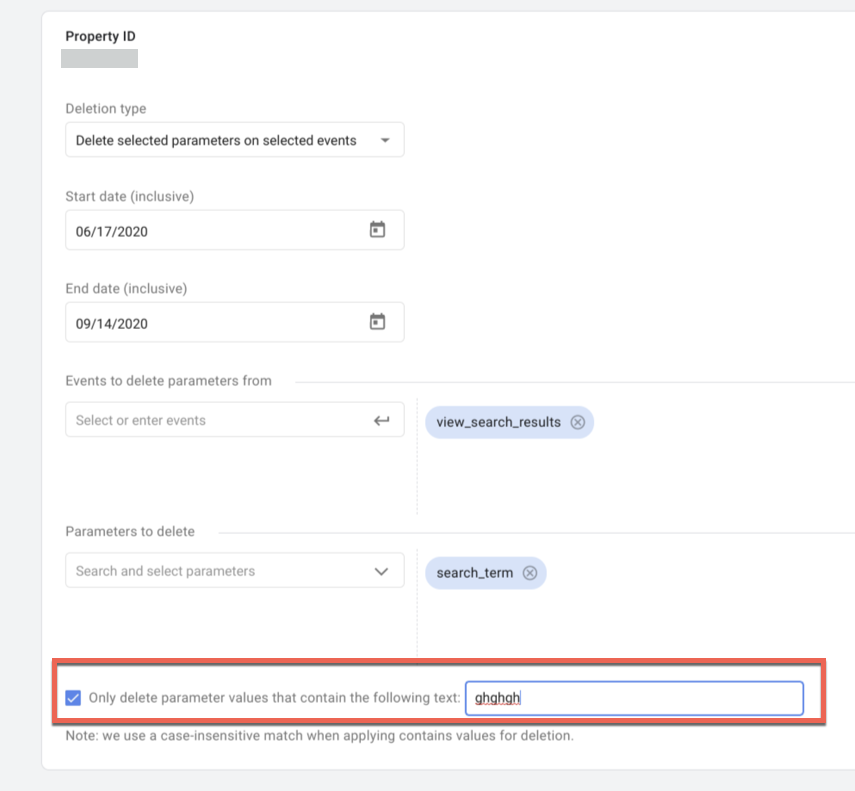The height and width of the screenshot is (791, 855).
Task: Click into the Search and select parameters field
Action: (210, 572)
